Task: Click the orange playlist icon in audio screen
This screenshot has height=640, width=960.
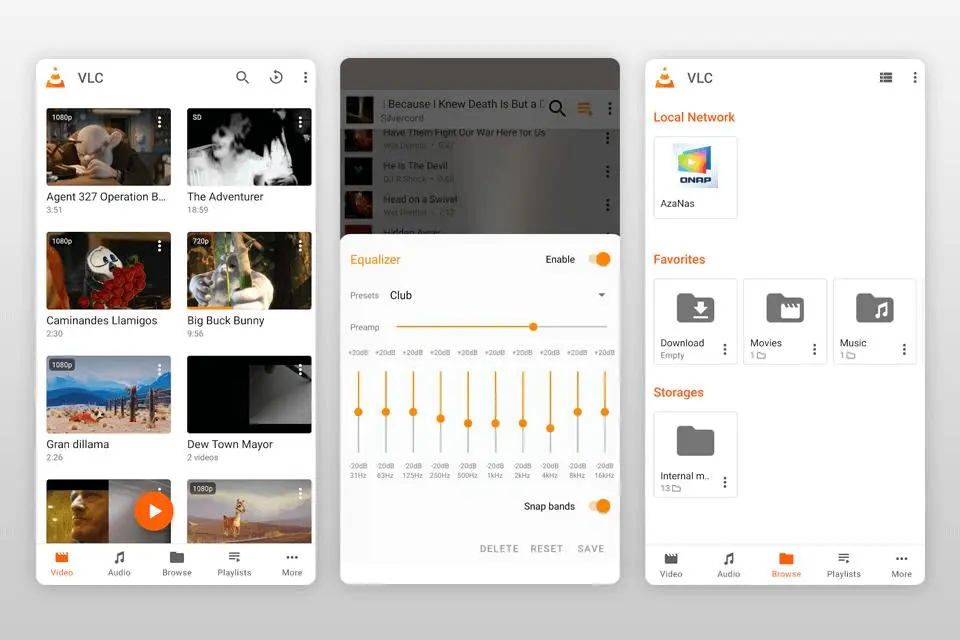Action: [585, 109]
